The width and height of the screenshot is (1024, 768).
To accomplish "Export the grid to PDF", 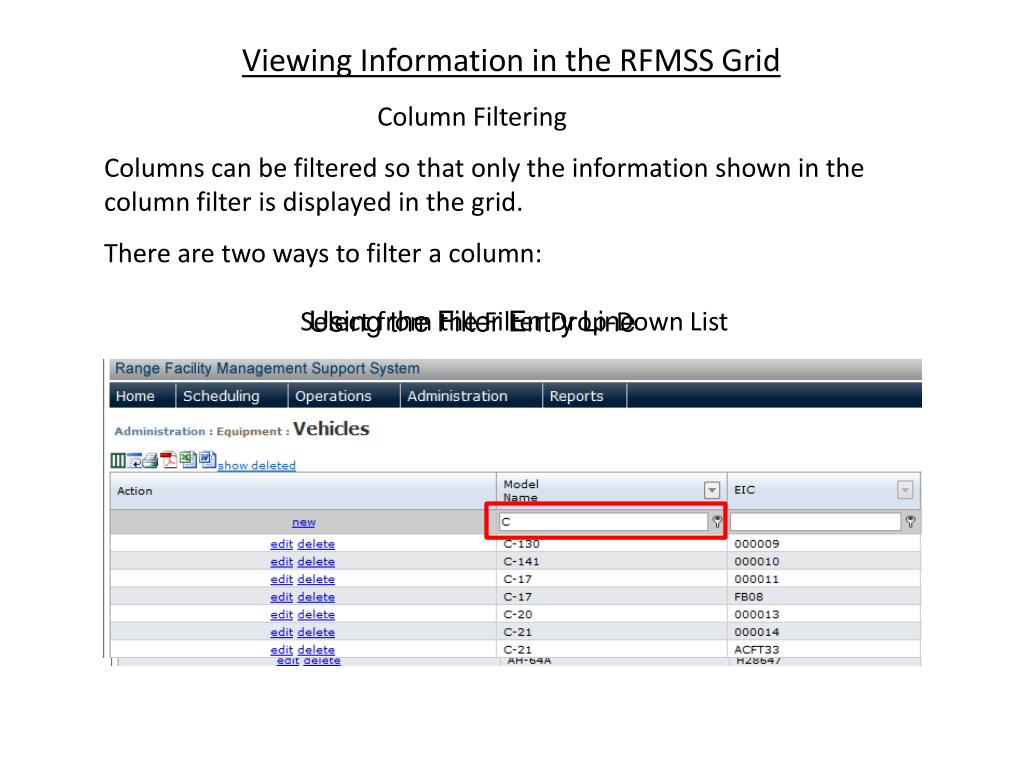I will click(x=169, y=460).
